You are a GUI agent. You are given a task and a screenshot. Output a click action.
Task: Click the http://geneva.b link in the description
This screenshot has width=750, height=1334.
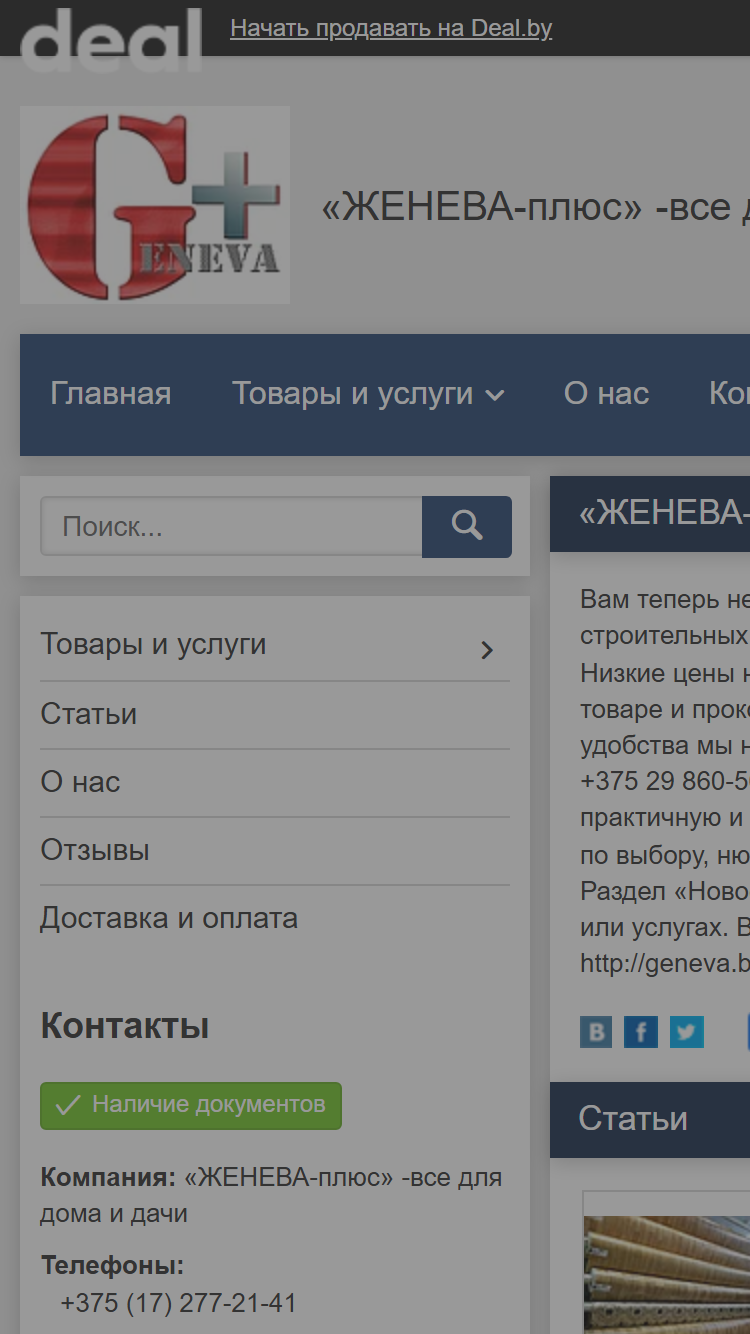click(665, 964)
